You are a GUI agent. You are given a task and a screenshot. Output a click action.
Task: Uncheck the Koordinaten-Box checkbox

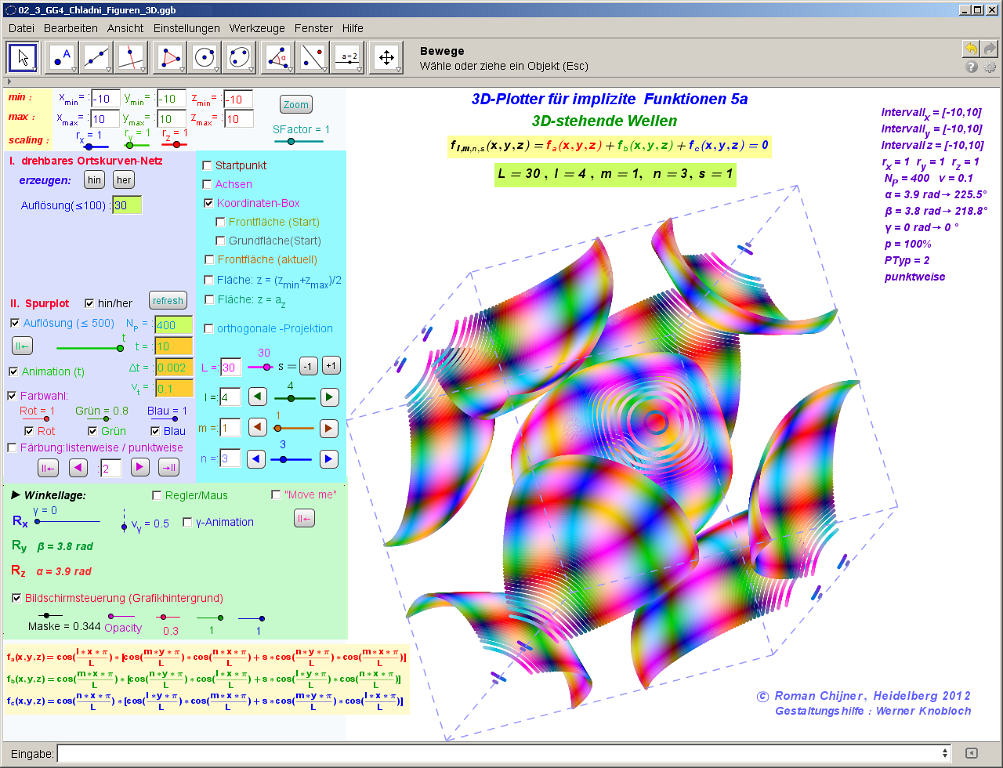coord(208,202)
